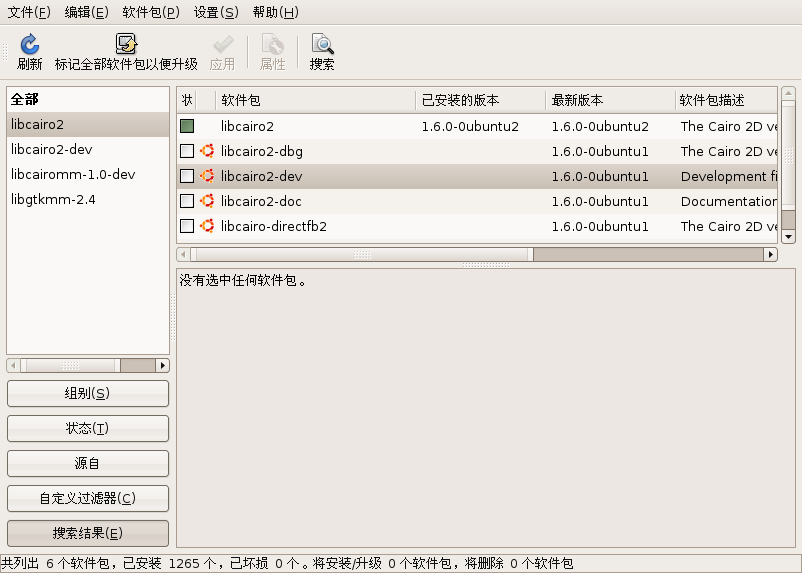Click the Custom Filters (自定义过滤器) button
The width and height of the screenshot is (802, 573).
point(88,498)
